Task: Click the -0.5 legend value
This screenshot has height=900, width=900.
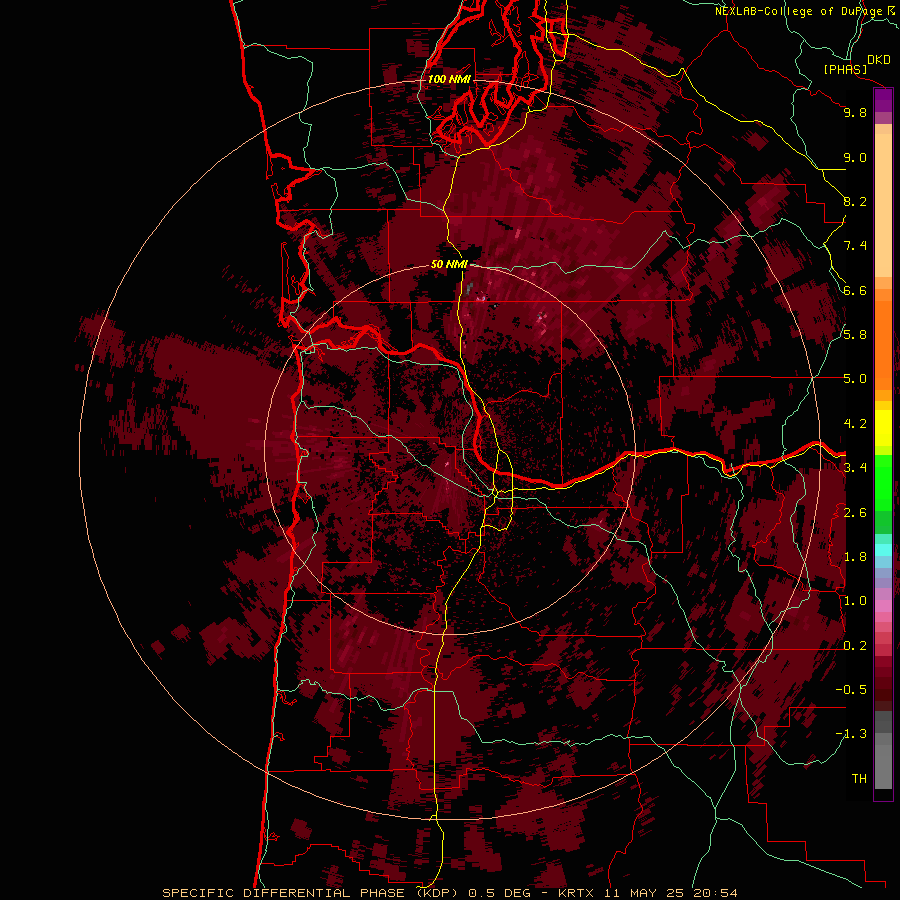Action: (851, 690)
